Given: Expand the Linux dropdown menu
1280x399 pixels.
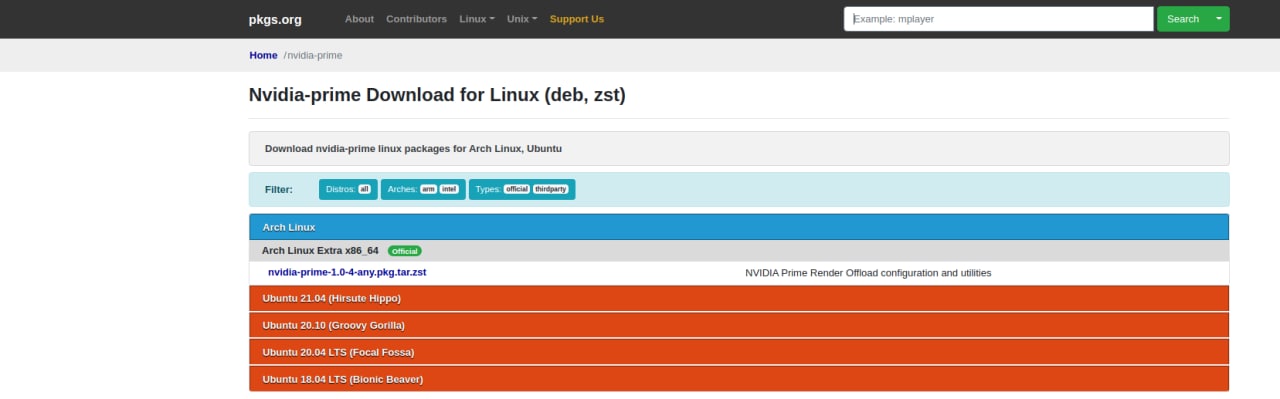Looking at the screenshot, I should (x=477, y=19).
